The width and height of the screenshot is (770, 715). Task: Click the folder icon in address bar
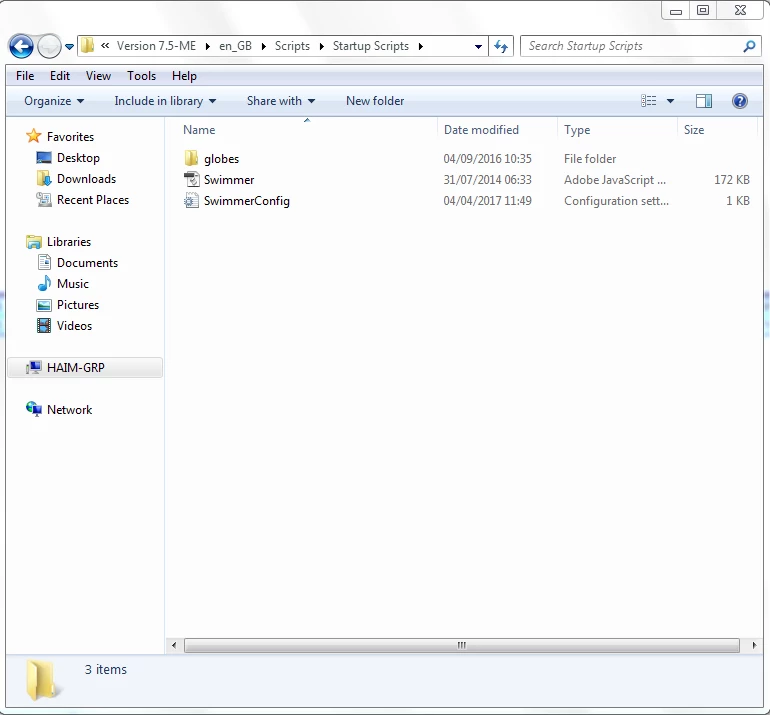[x=87, y=46]
